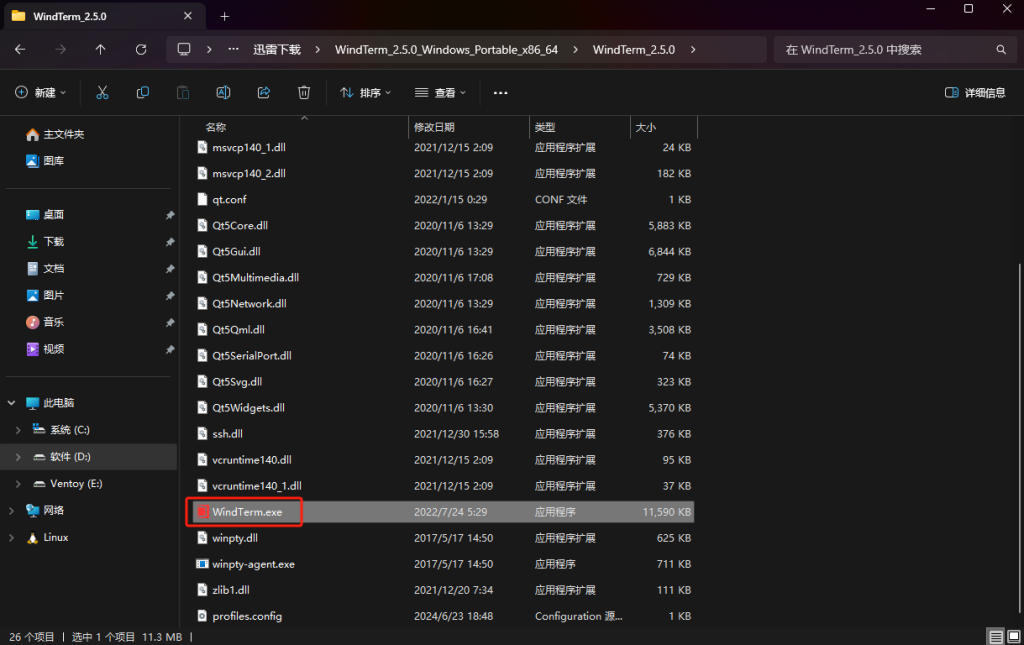This screenshot has height=645, width=1024.
Task: Click 迅雷下载 in the breadcrumb path
Action: pos(276,49)
